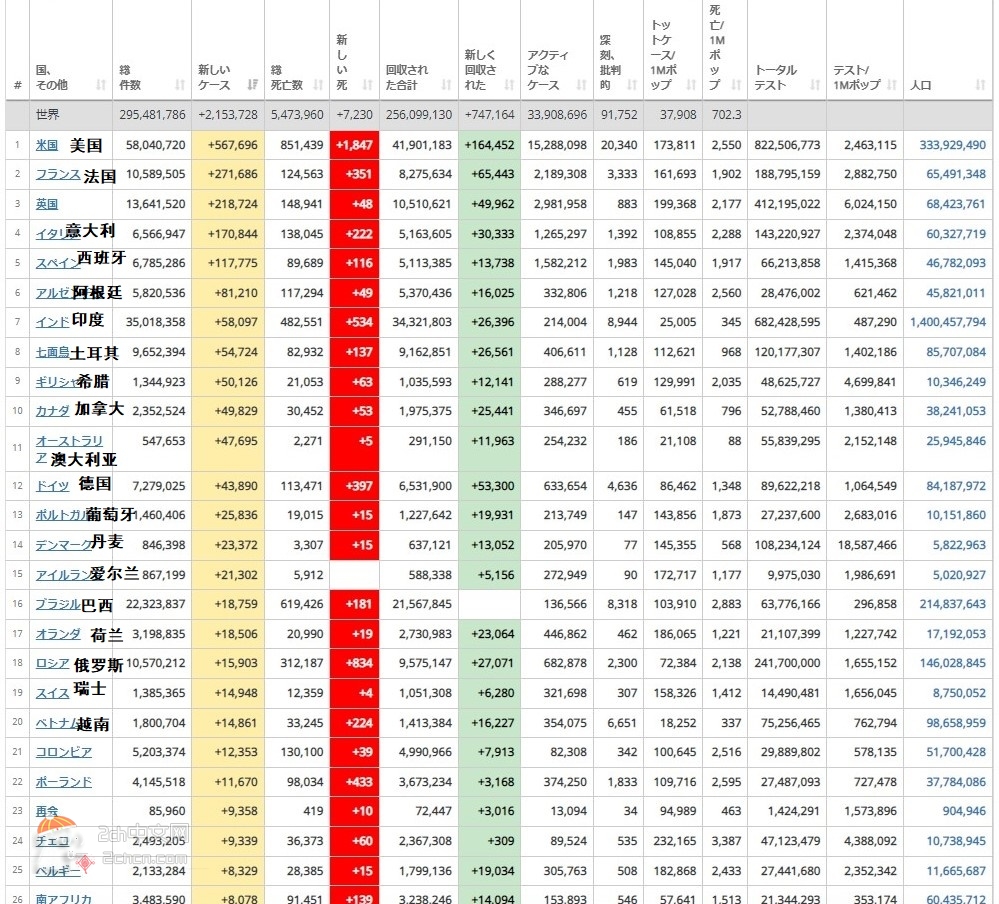Open the オーストラリア country link
The width and height of the screenshot is (999, 904).
(x=69, y=448)
